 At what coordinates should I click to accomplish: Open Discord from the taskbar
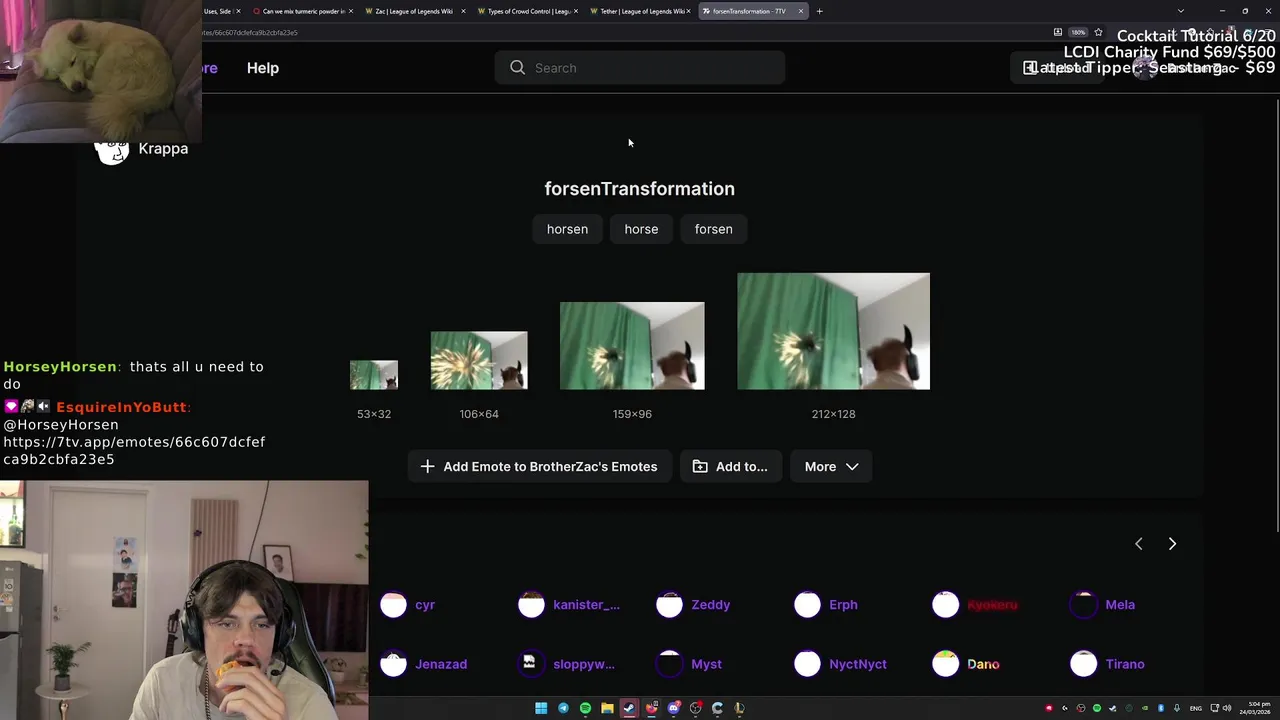[674, 708]
